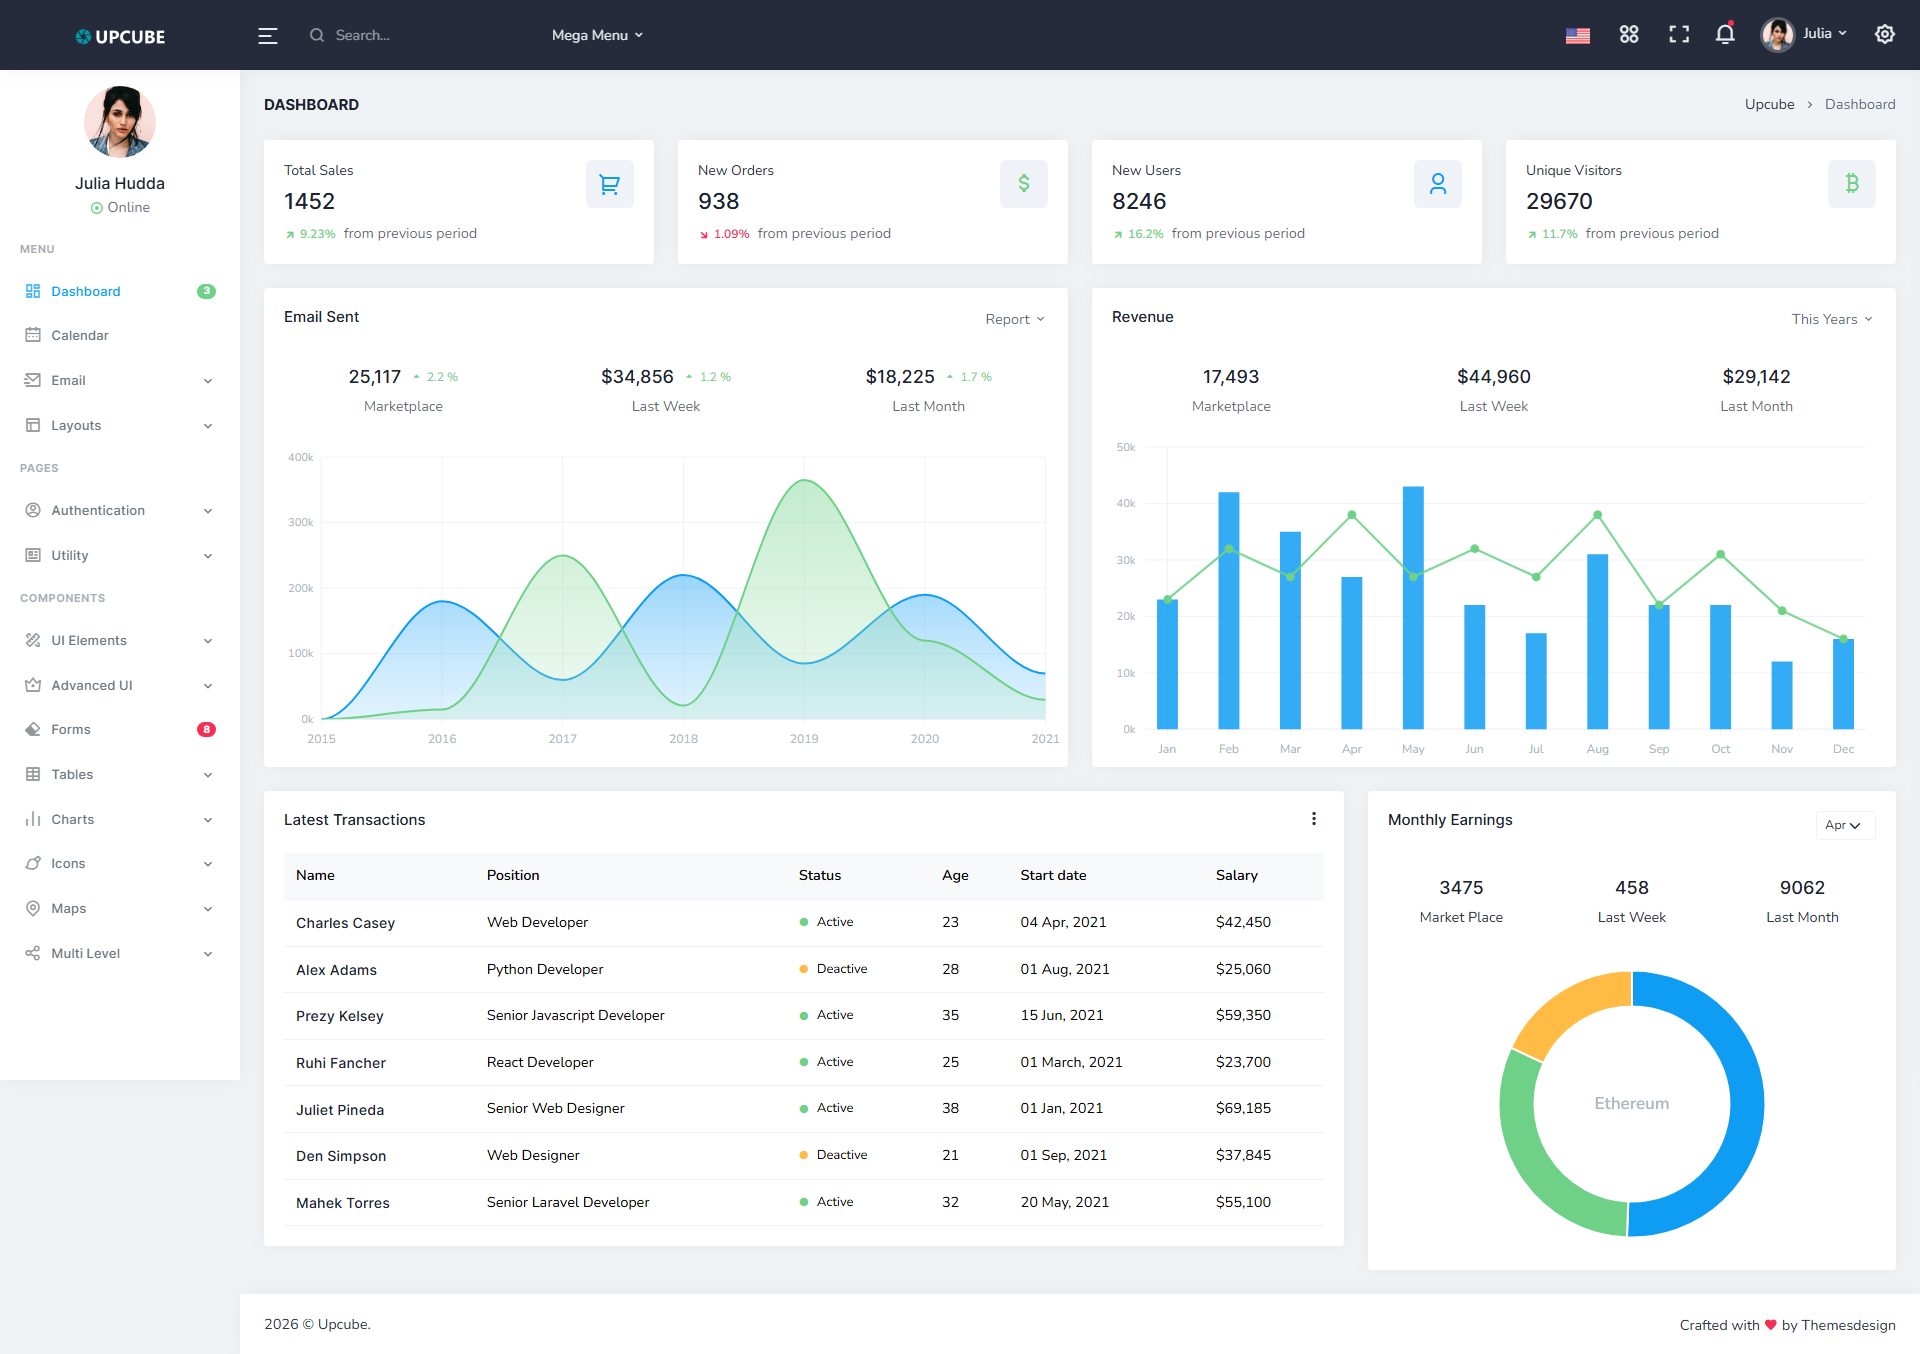Click the Unique Visitors bitcoin icon
The height and width of the screenshot is (1354, 1920).
click(1852, 184)
